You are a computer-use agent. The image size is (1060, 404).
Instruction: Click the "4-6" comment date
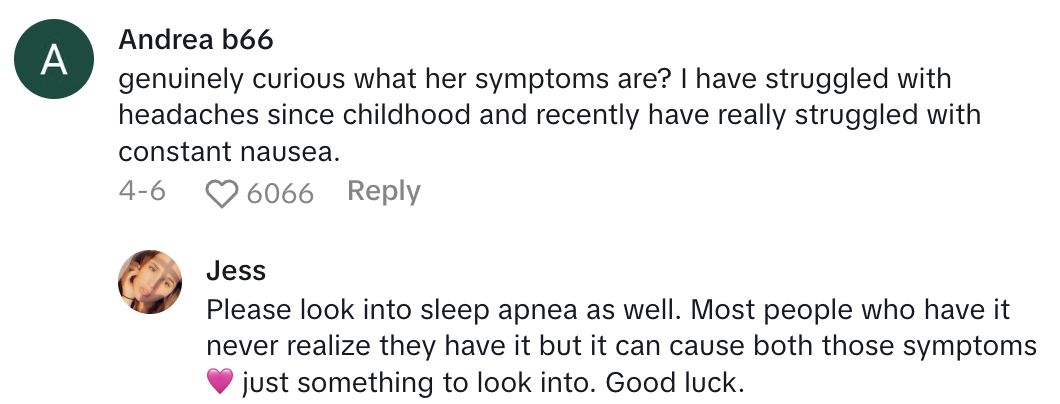(142, 192)
